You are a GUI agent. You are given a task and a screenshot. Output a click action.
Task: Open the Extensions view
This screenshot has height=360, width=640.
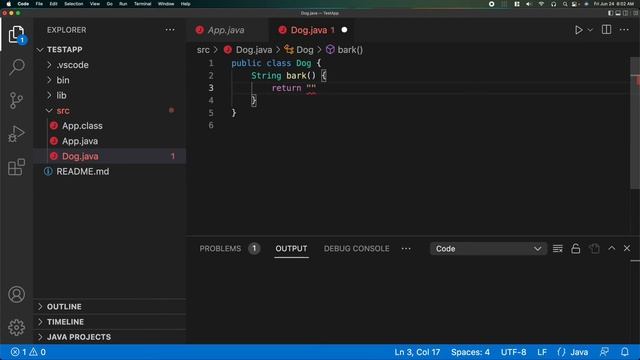(x=16, y=167)
